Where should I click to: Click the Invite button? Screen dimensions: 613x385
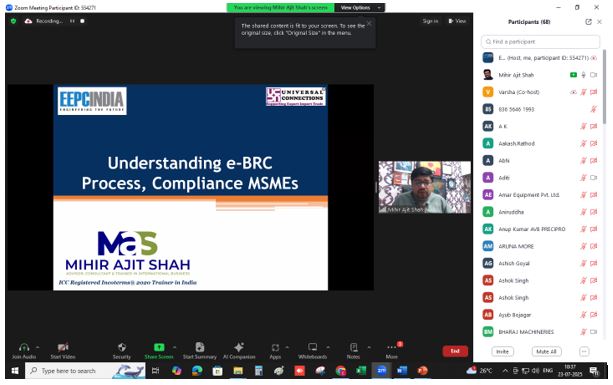pyautogui.click(x=502, y=351)
